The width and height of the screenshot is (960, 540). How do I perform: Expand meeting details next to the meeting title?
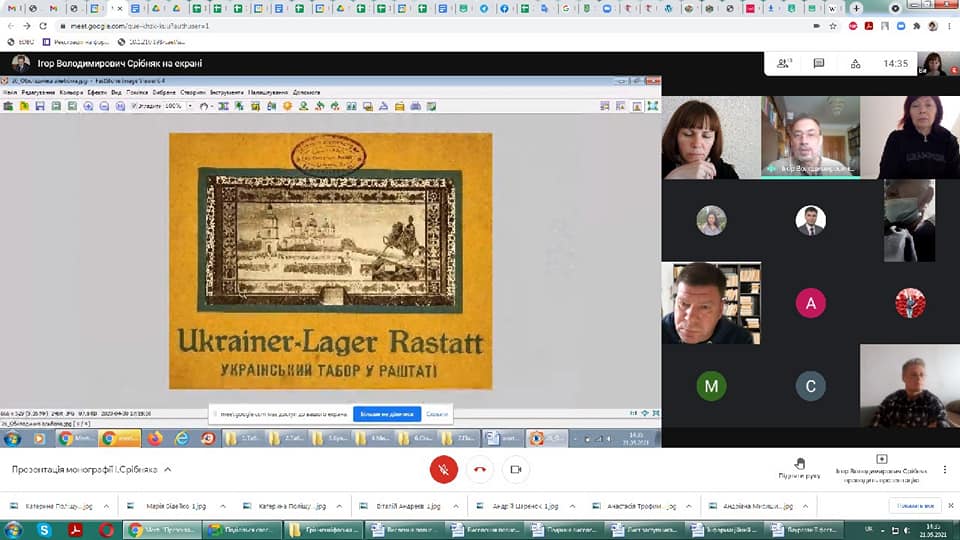point(167,469)
